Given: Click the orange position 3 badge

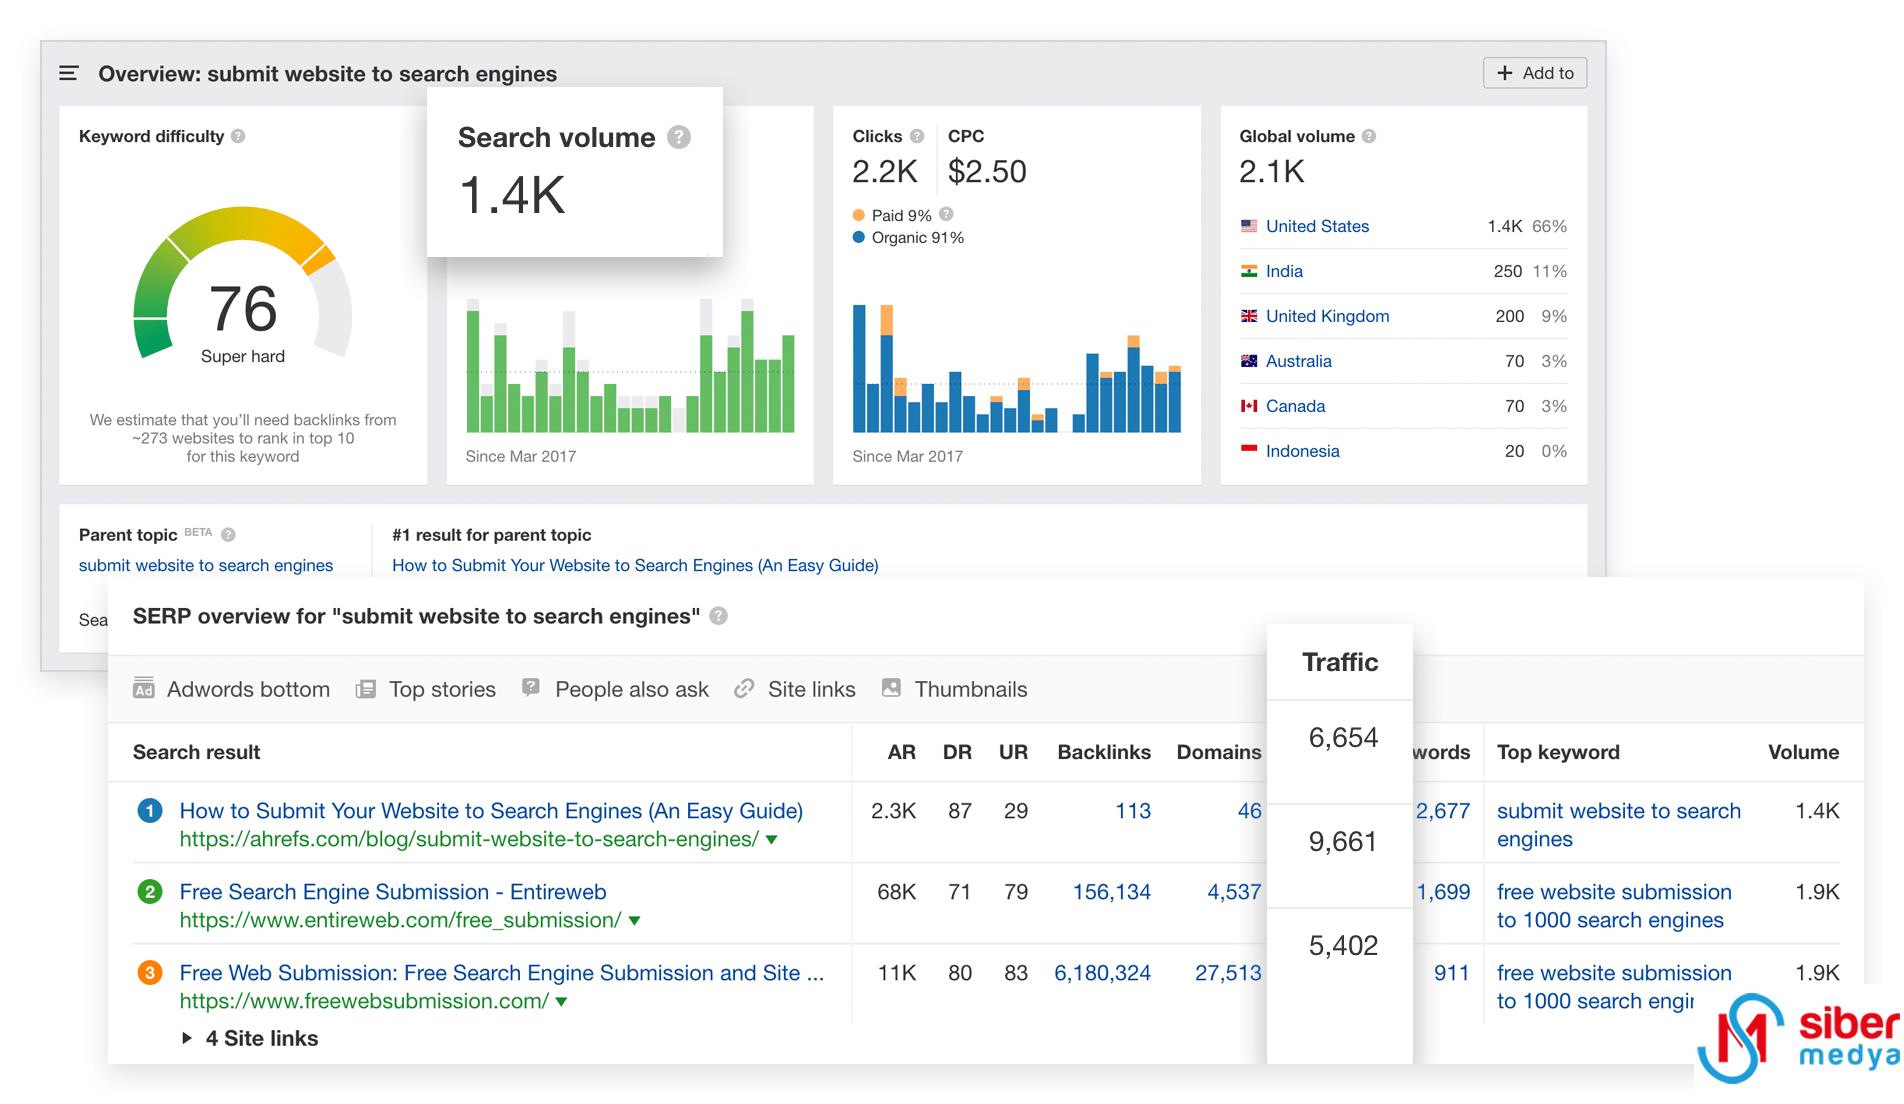Looking at the screenshot, I should pyautogui.click(x=150, y=973).
